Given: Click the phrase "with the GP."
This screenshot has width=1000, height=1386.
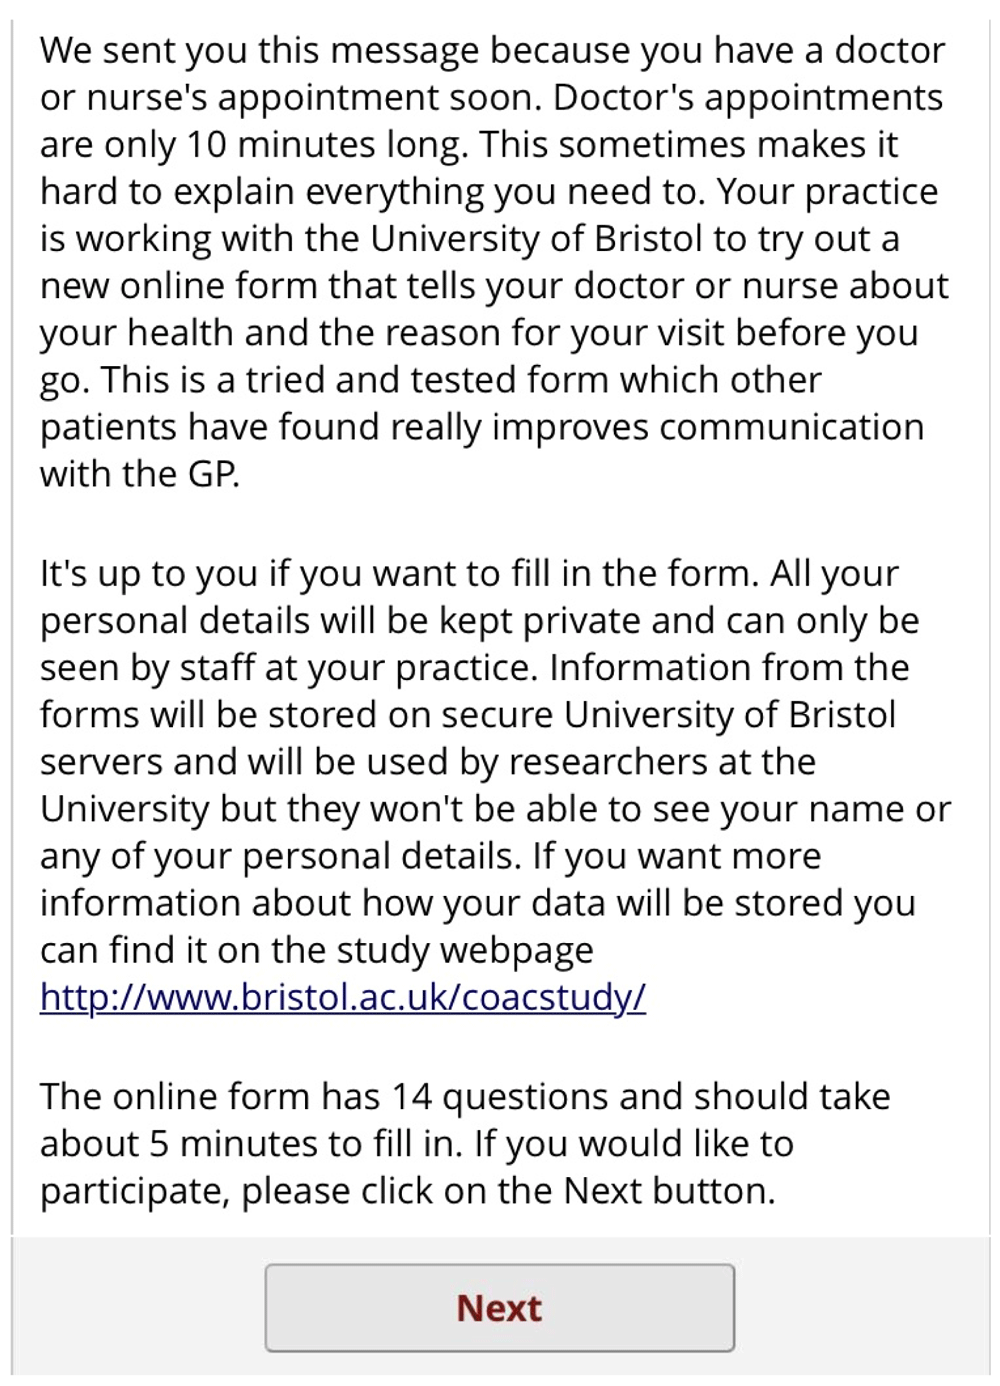Looking at the screenshot, I should pos(140,474).
